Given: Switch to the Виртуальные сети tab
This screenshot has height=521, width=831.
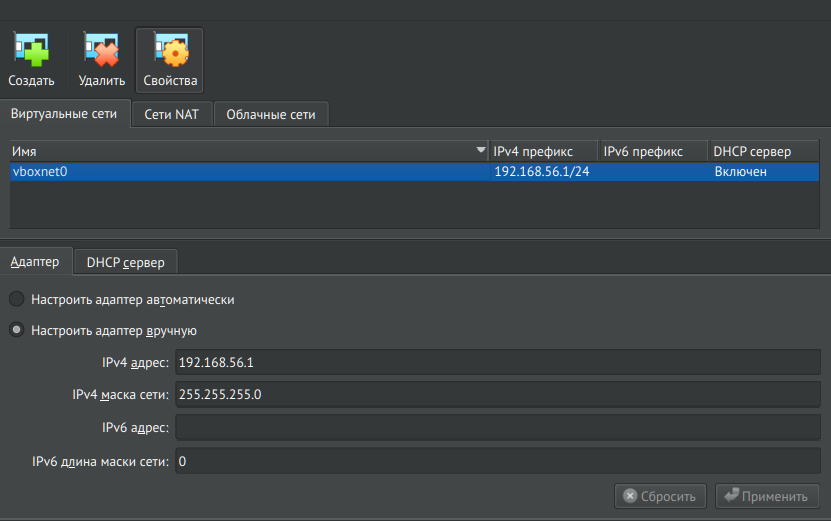Looking at the screenshot, I should (64, 114).
